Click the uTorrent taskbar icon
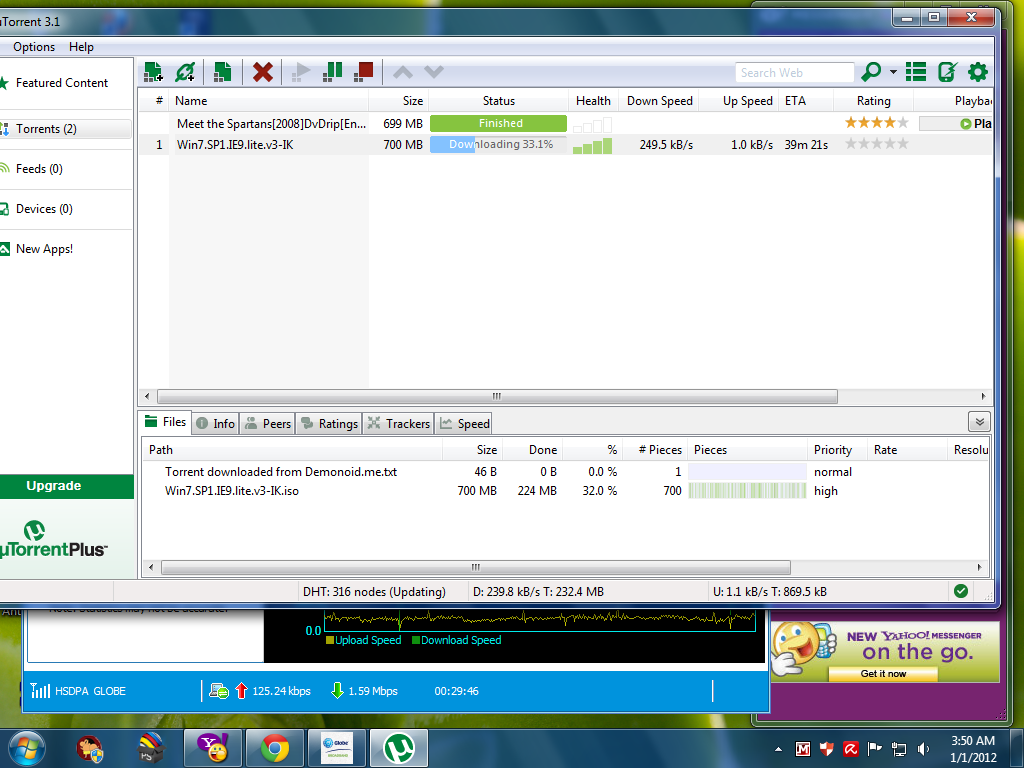 click(x=398, y=748)
